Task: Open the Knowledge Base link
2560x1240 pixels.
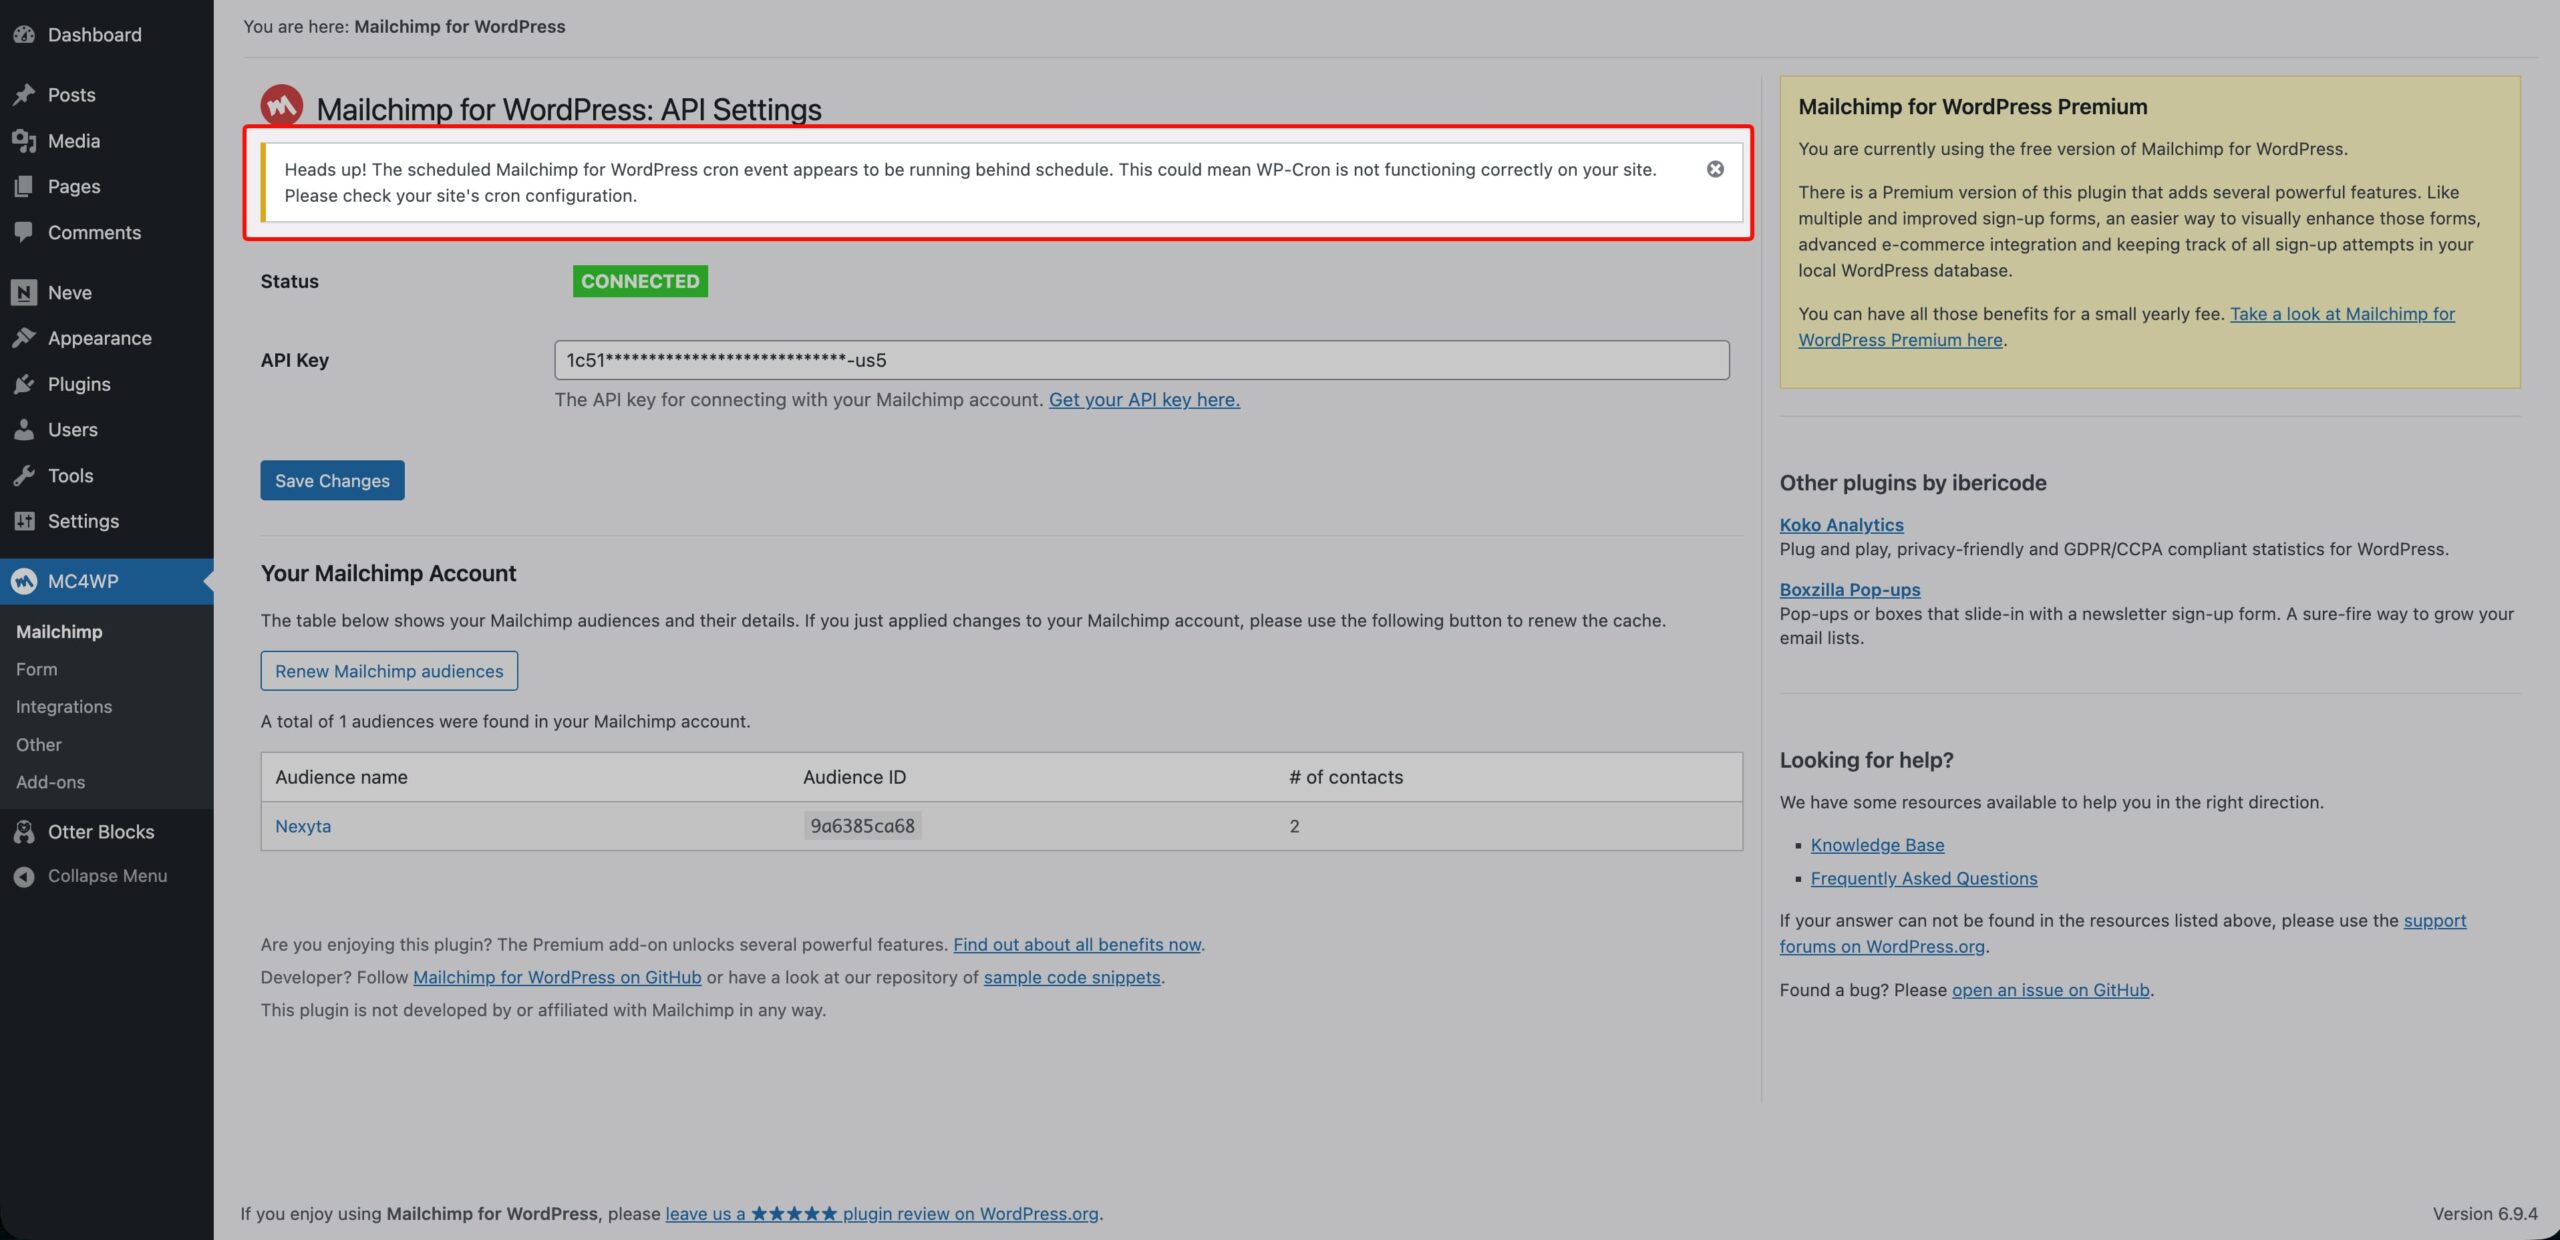Action: [x=1877, y=845]
